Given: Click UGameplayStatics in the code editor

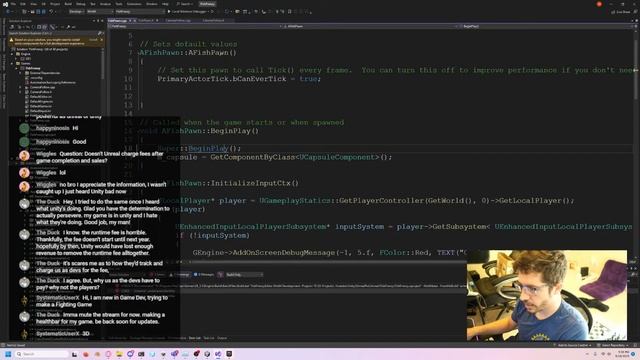Looking at the screenshot, I should [x=295, y=200].
